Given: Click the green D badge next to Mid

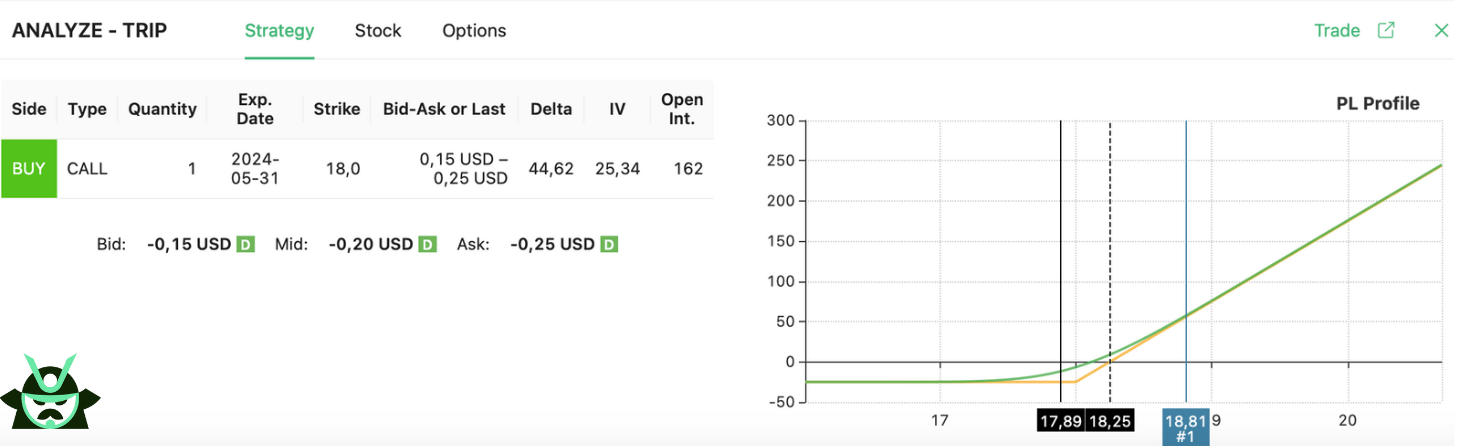Looking at the screenshot, I should pyautogui.click(x=427, y=244).
